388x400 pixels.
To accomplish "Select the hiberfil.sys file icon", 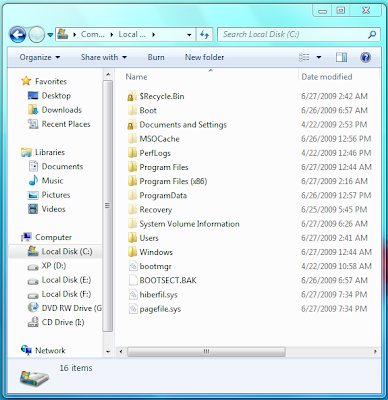I will pos(133,294).
